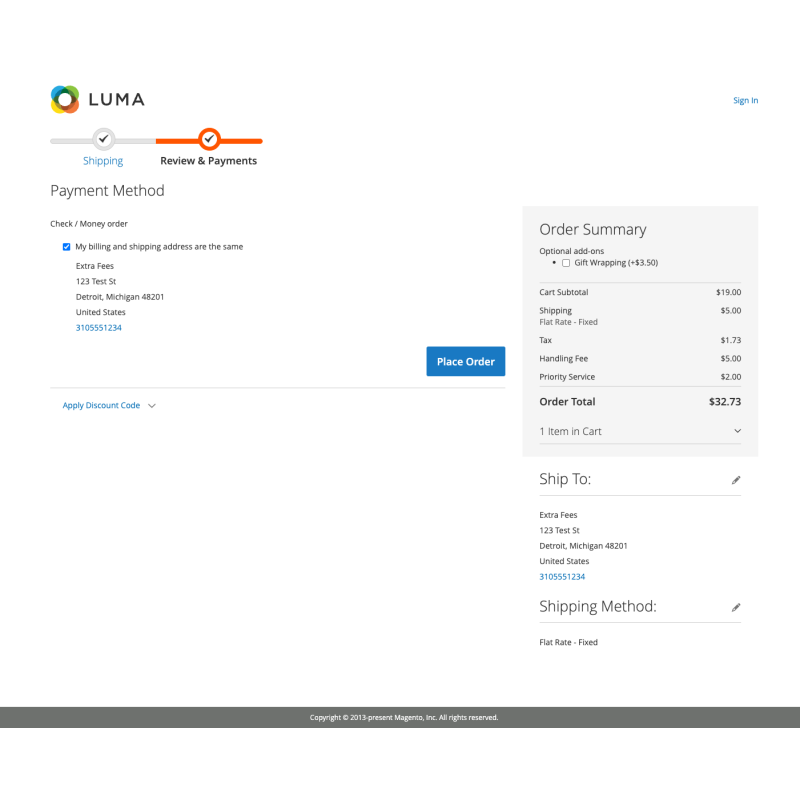Click Flat Rate - Fixed under Shipping Method
Viewport: 800px width, 800px height.
(x=568, y=642)
